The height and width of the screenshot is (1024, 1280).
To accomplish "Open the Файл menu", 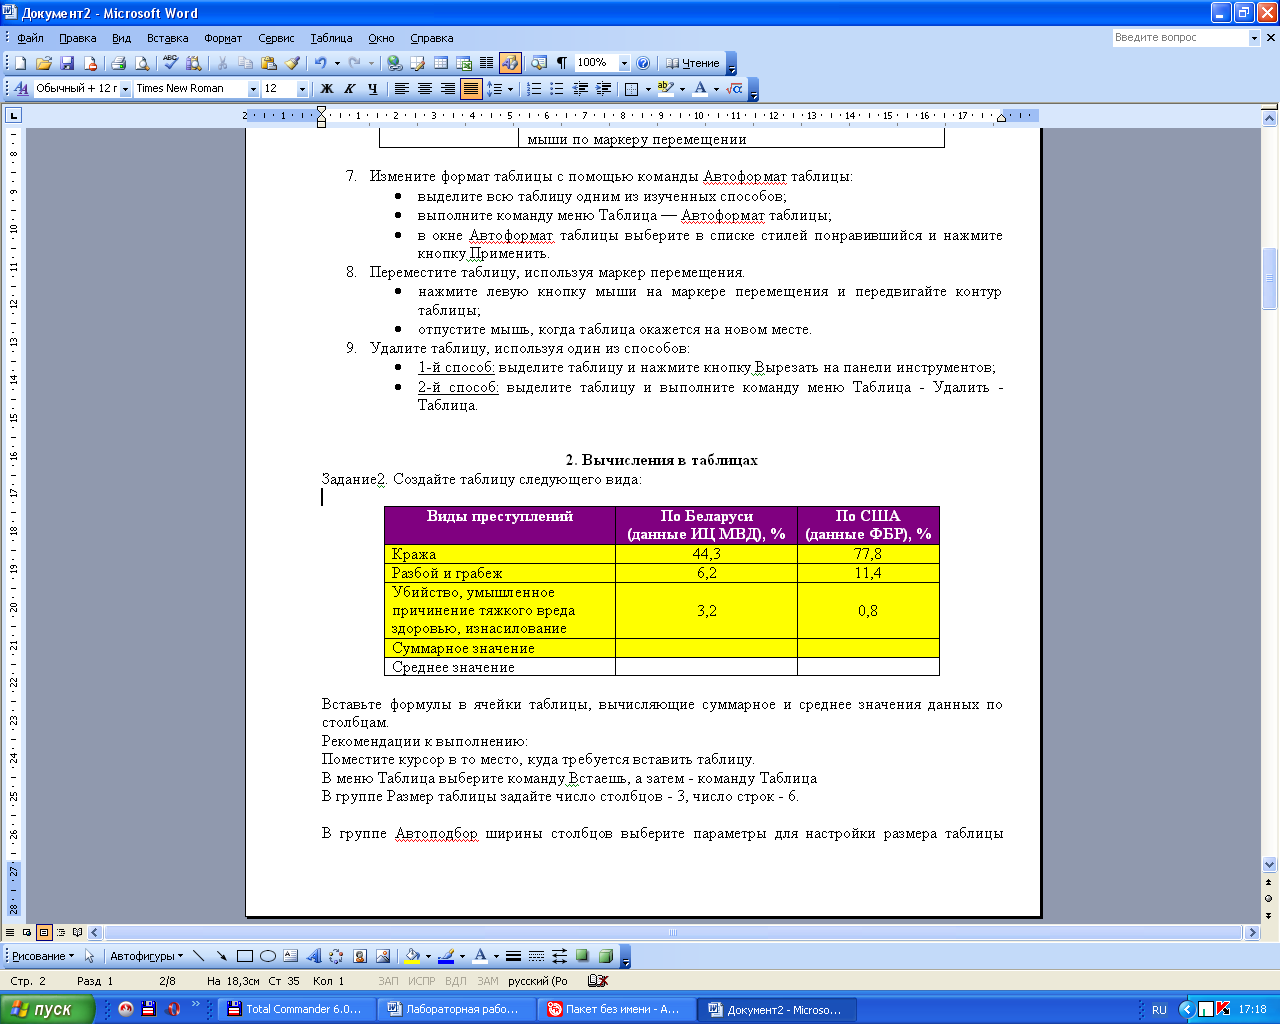I will coord(30,38).
